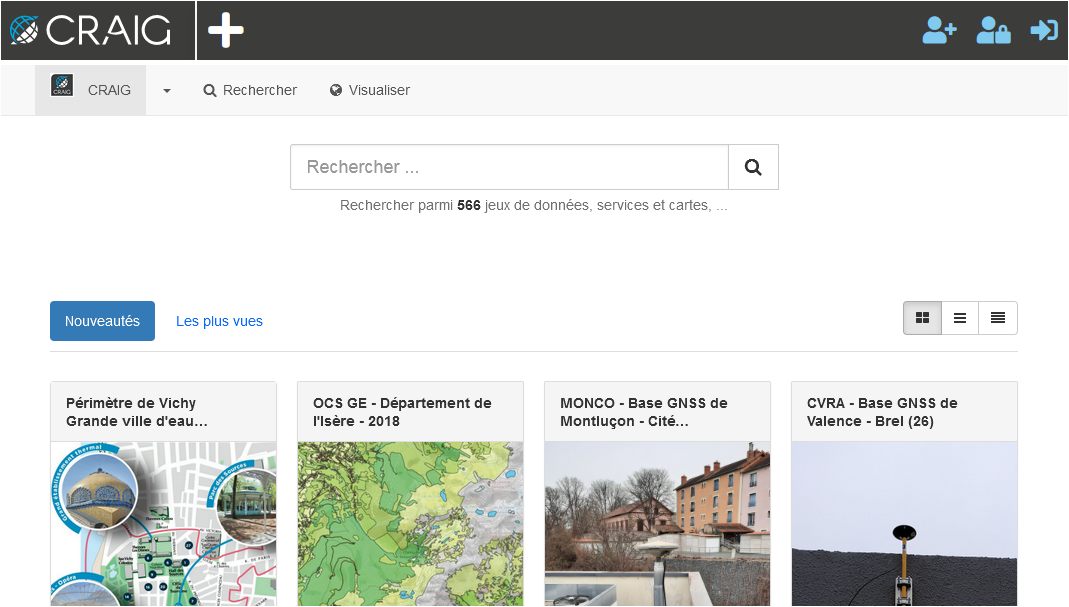
Task: Click the create account user-plus icon
Action: [x=939, y=31]
